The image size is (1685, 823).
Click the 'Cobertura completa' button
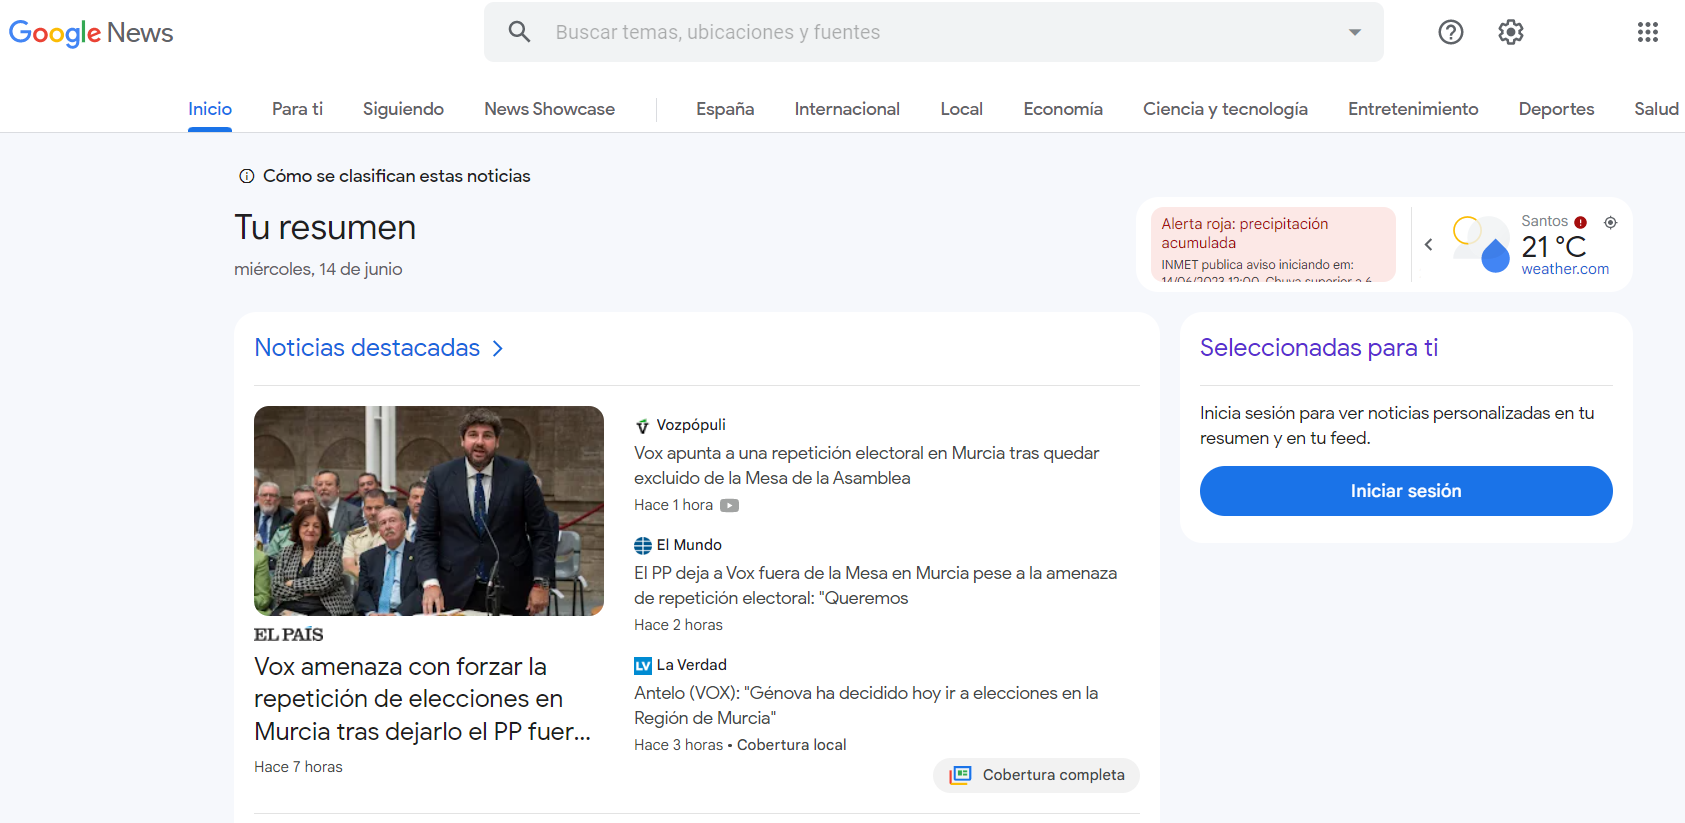[x=1036, y=775]
